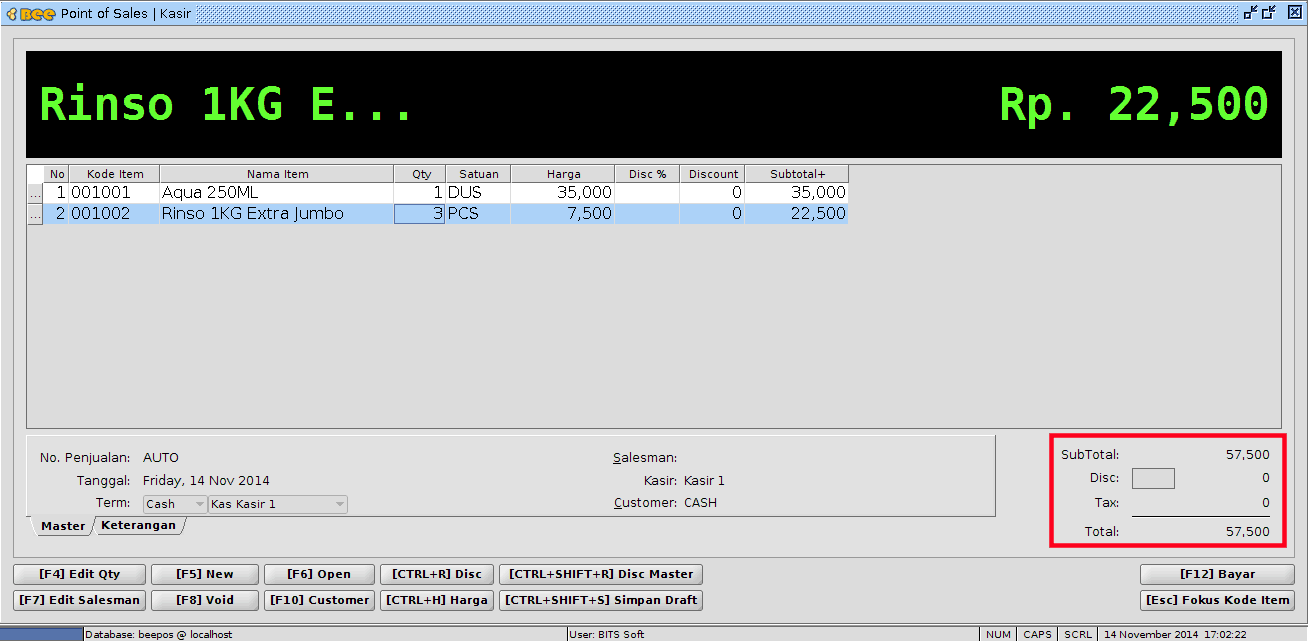
Task: Switch to the Keterangan tab
Action: click(138, 525)
